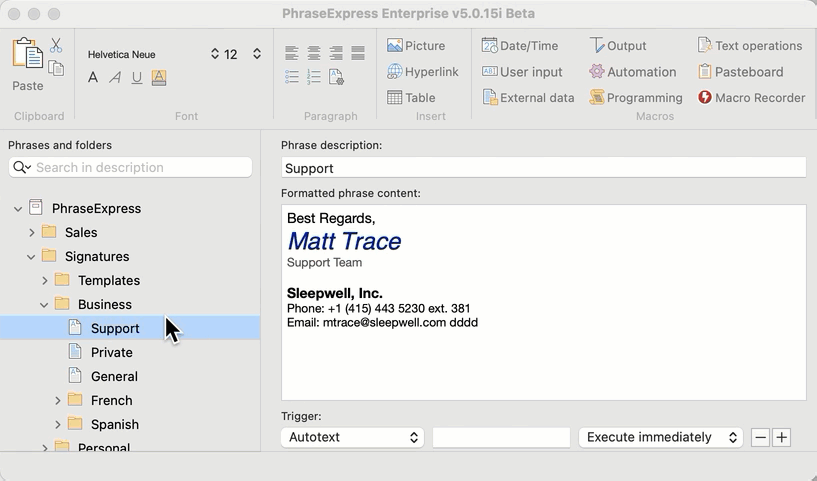This screenshot has width=817, height=481.
Task: Click the autotext trigger text field
Action: pyautogui.click(x=501, y=437)
